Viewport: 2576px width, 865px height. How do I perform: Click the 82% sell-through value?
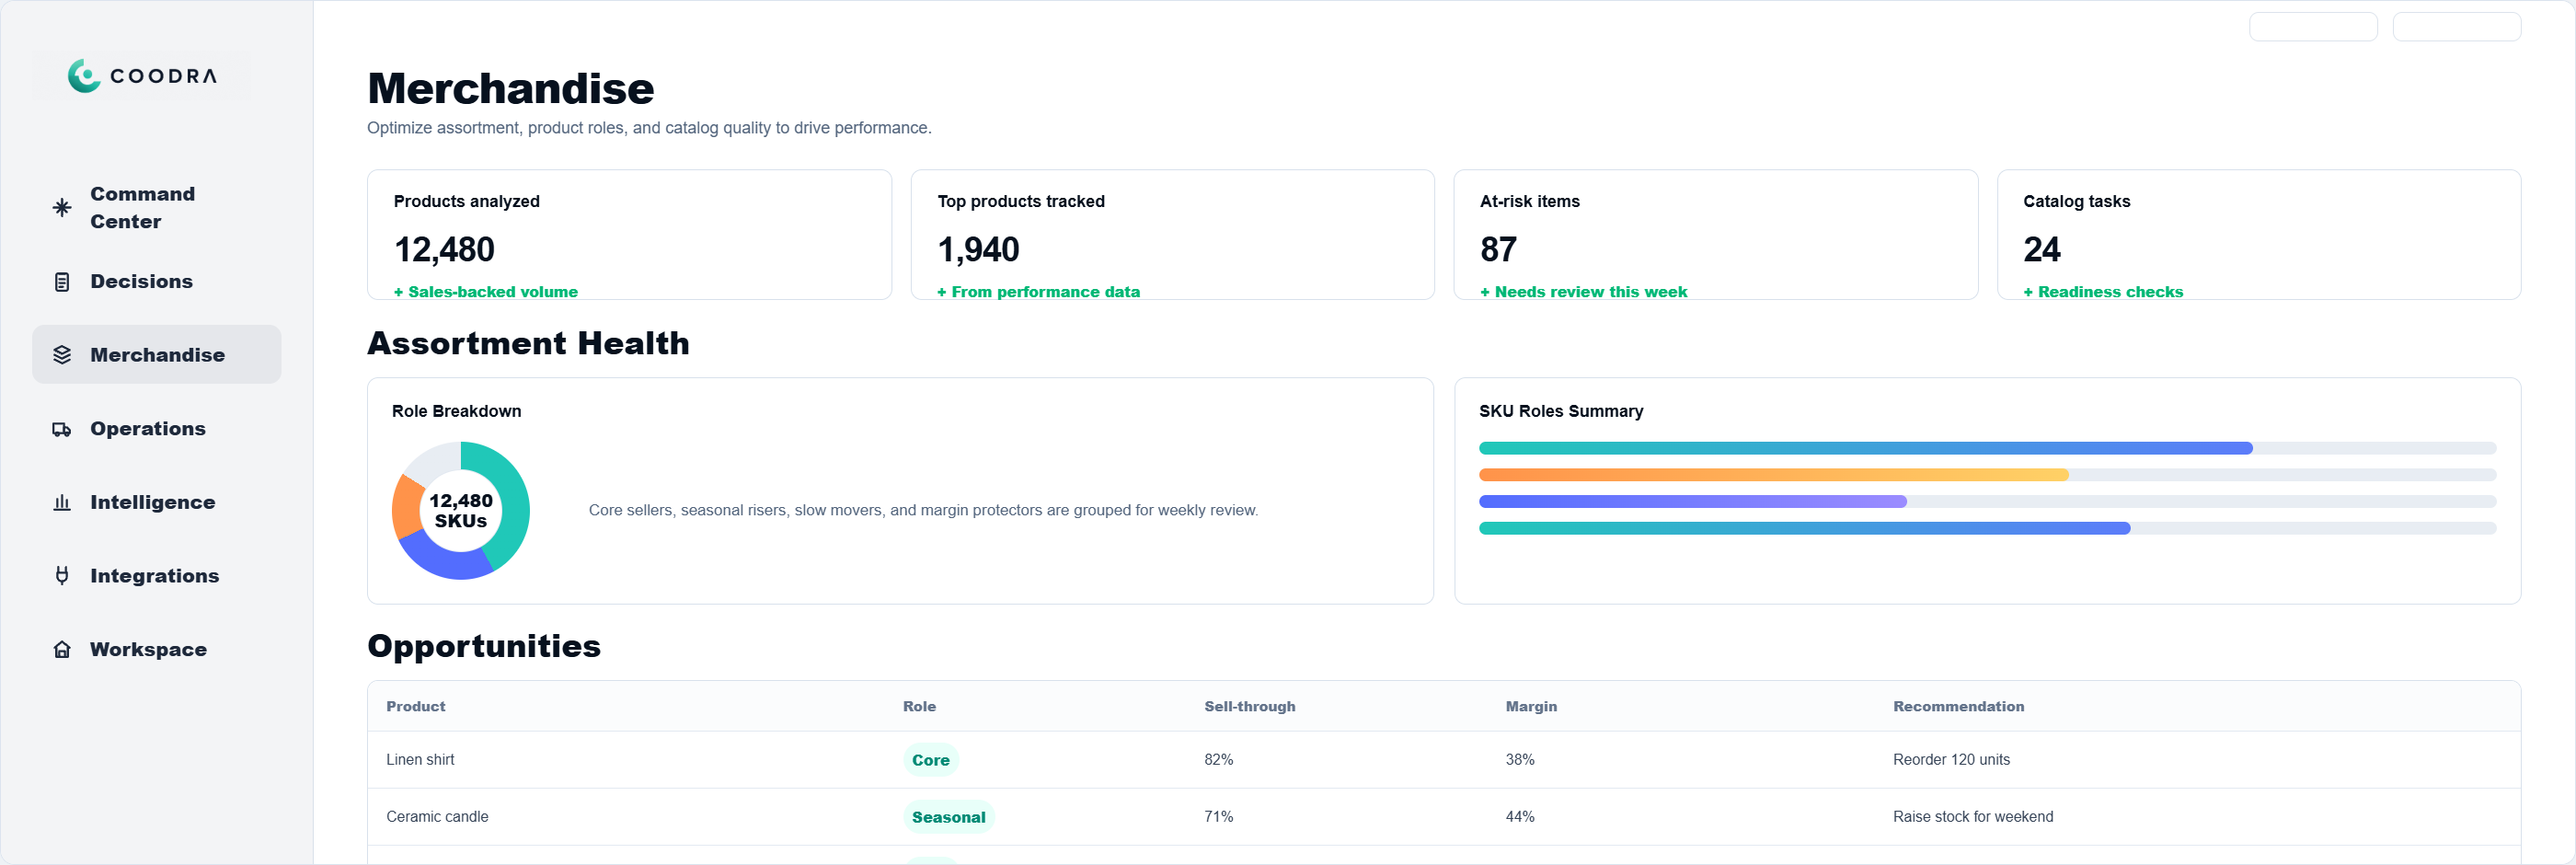point(1218,760)
